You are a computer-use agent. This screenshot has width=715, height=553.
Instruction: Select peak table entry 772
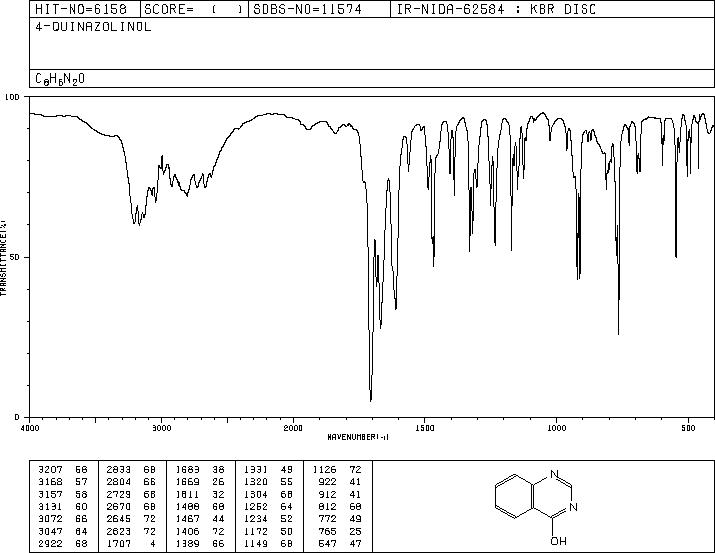click(340, 519)
